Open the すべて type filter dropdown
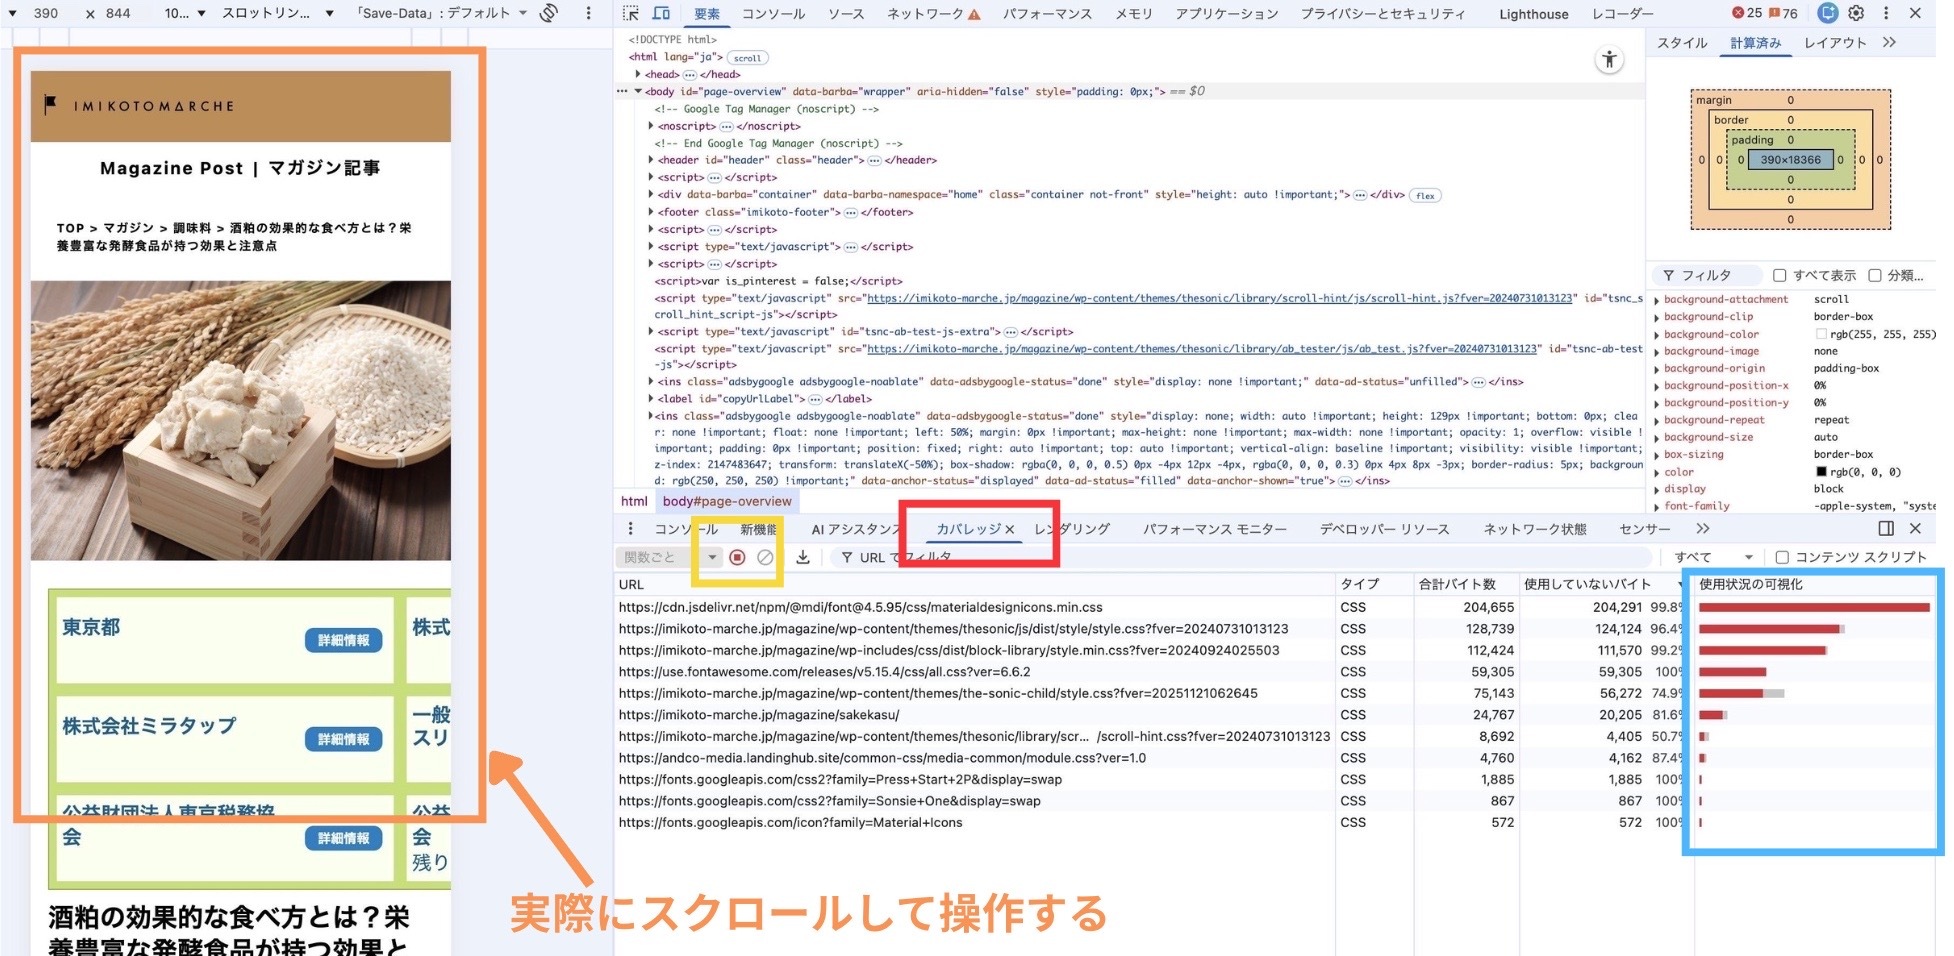The height and width of the screenshot is (956, 1954). click(x=1713, y=557)
